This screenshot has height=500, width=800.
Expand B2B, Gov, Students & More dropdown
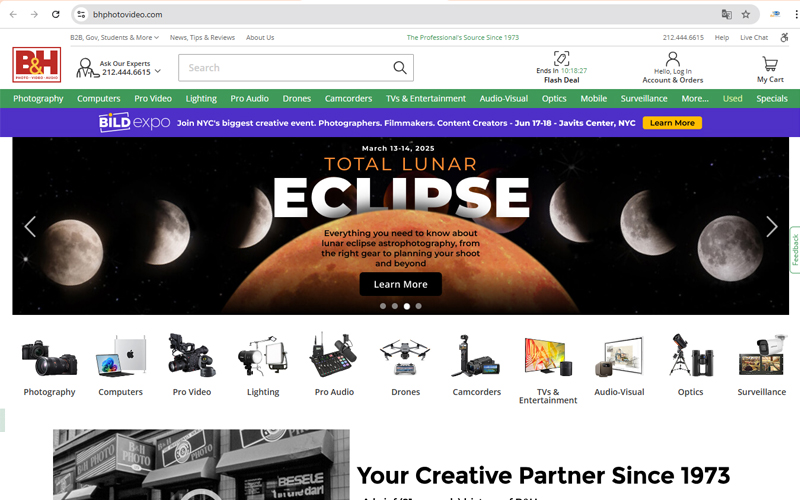(115, 37)
